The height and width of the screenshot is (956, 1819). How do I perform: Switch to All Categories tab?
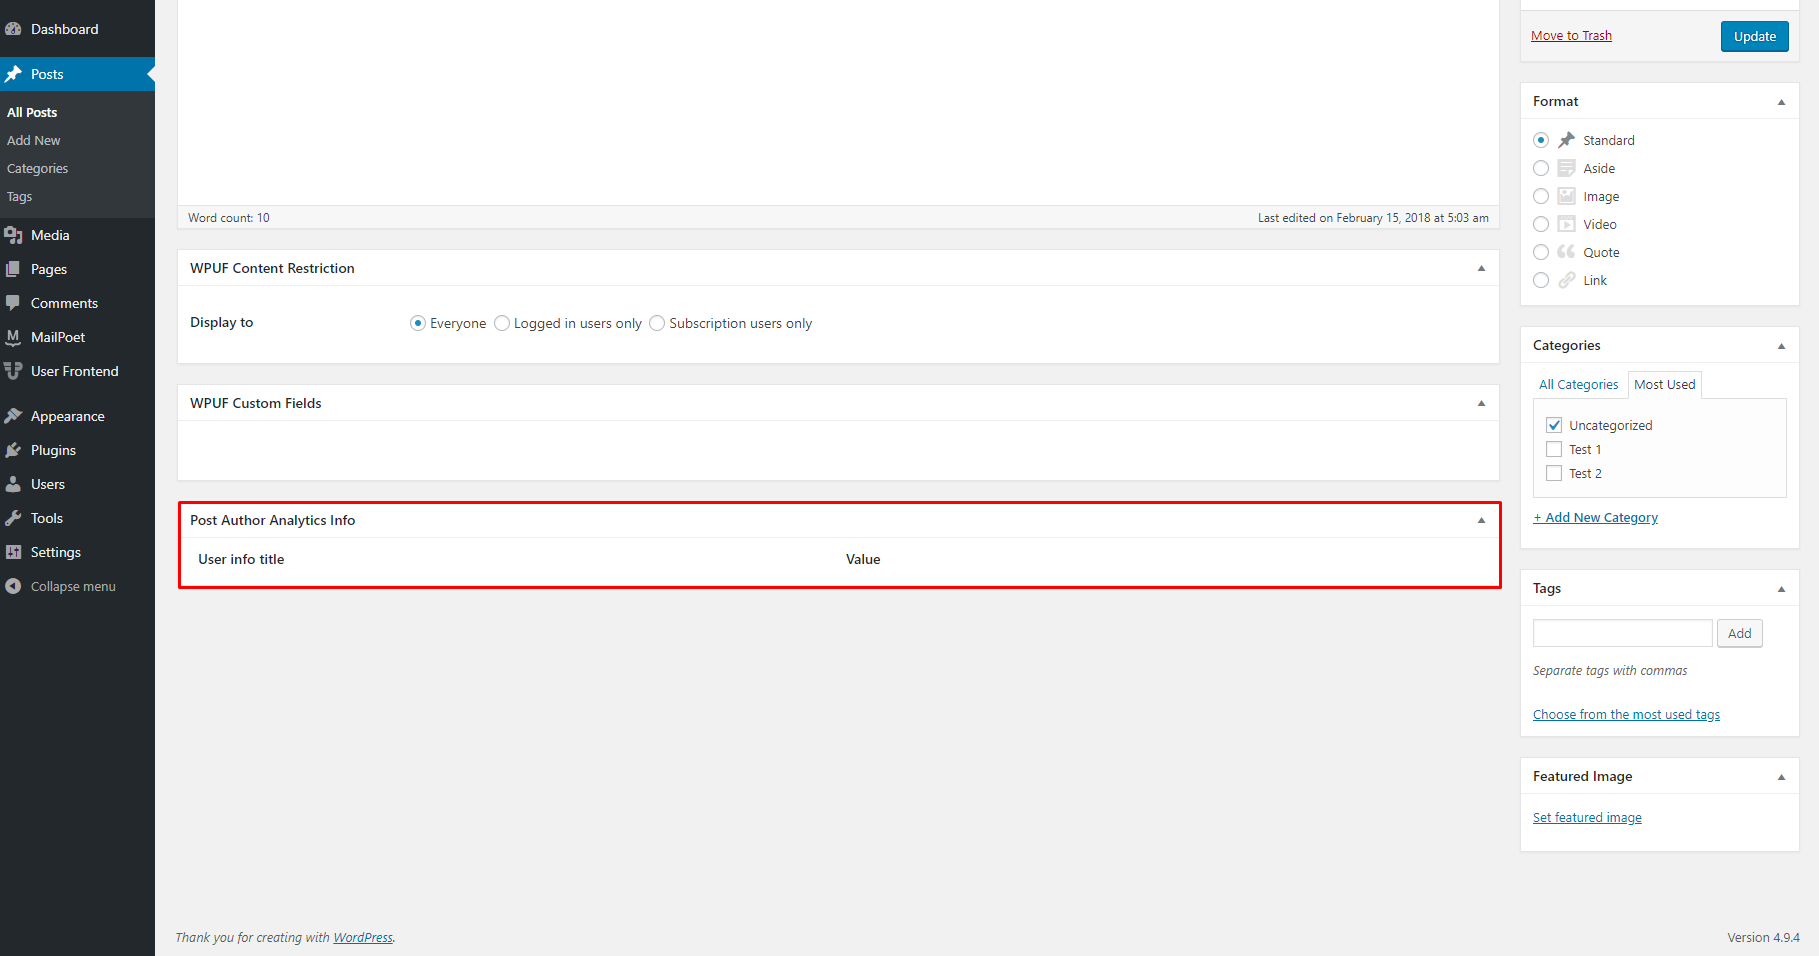[x=1578, y=384]
